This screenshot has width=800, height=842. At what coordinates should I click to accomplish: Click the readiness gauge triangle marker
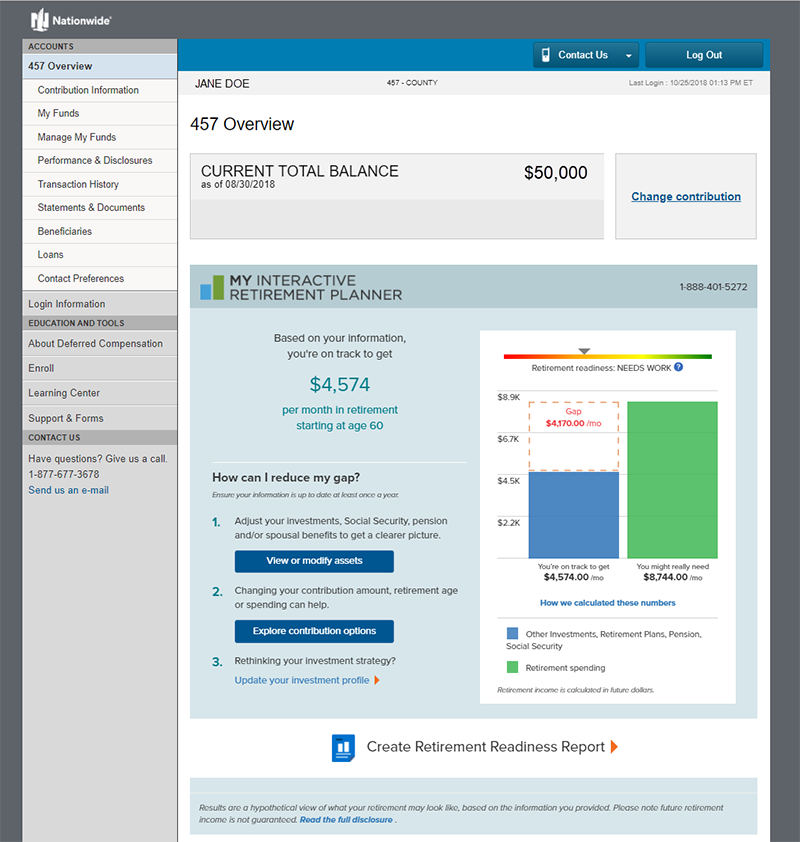[x=584, y=351]
